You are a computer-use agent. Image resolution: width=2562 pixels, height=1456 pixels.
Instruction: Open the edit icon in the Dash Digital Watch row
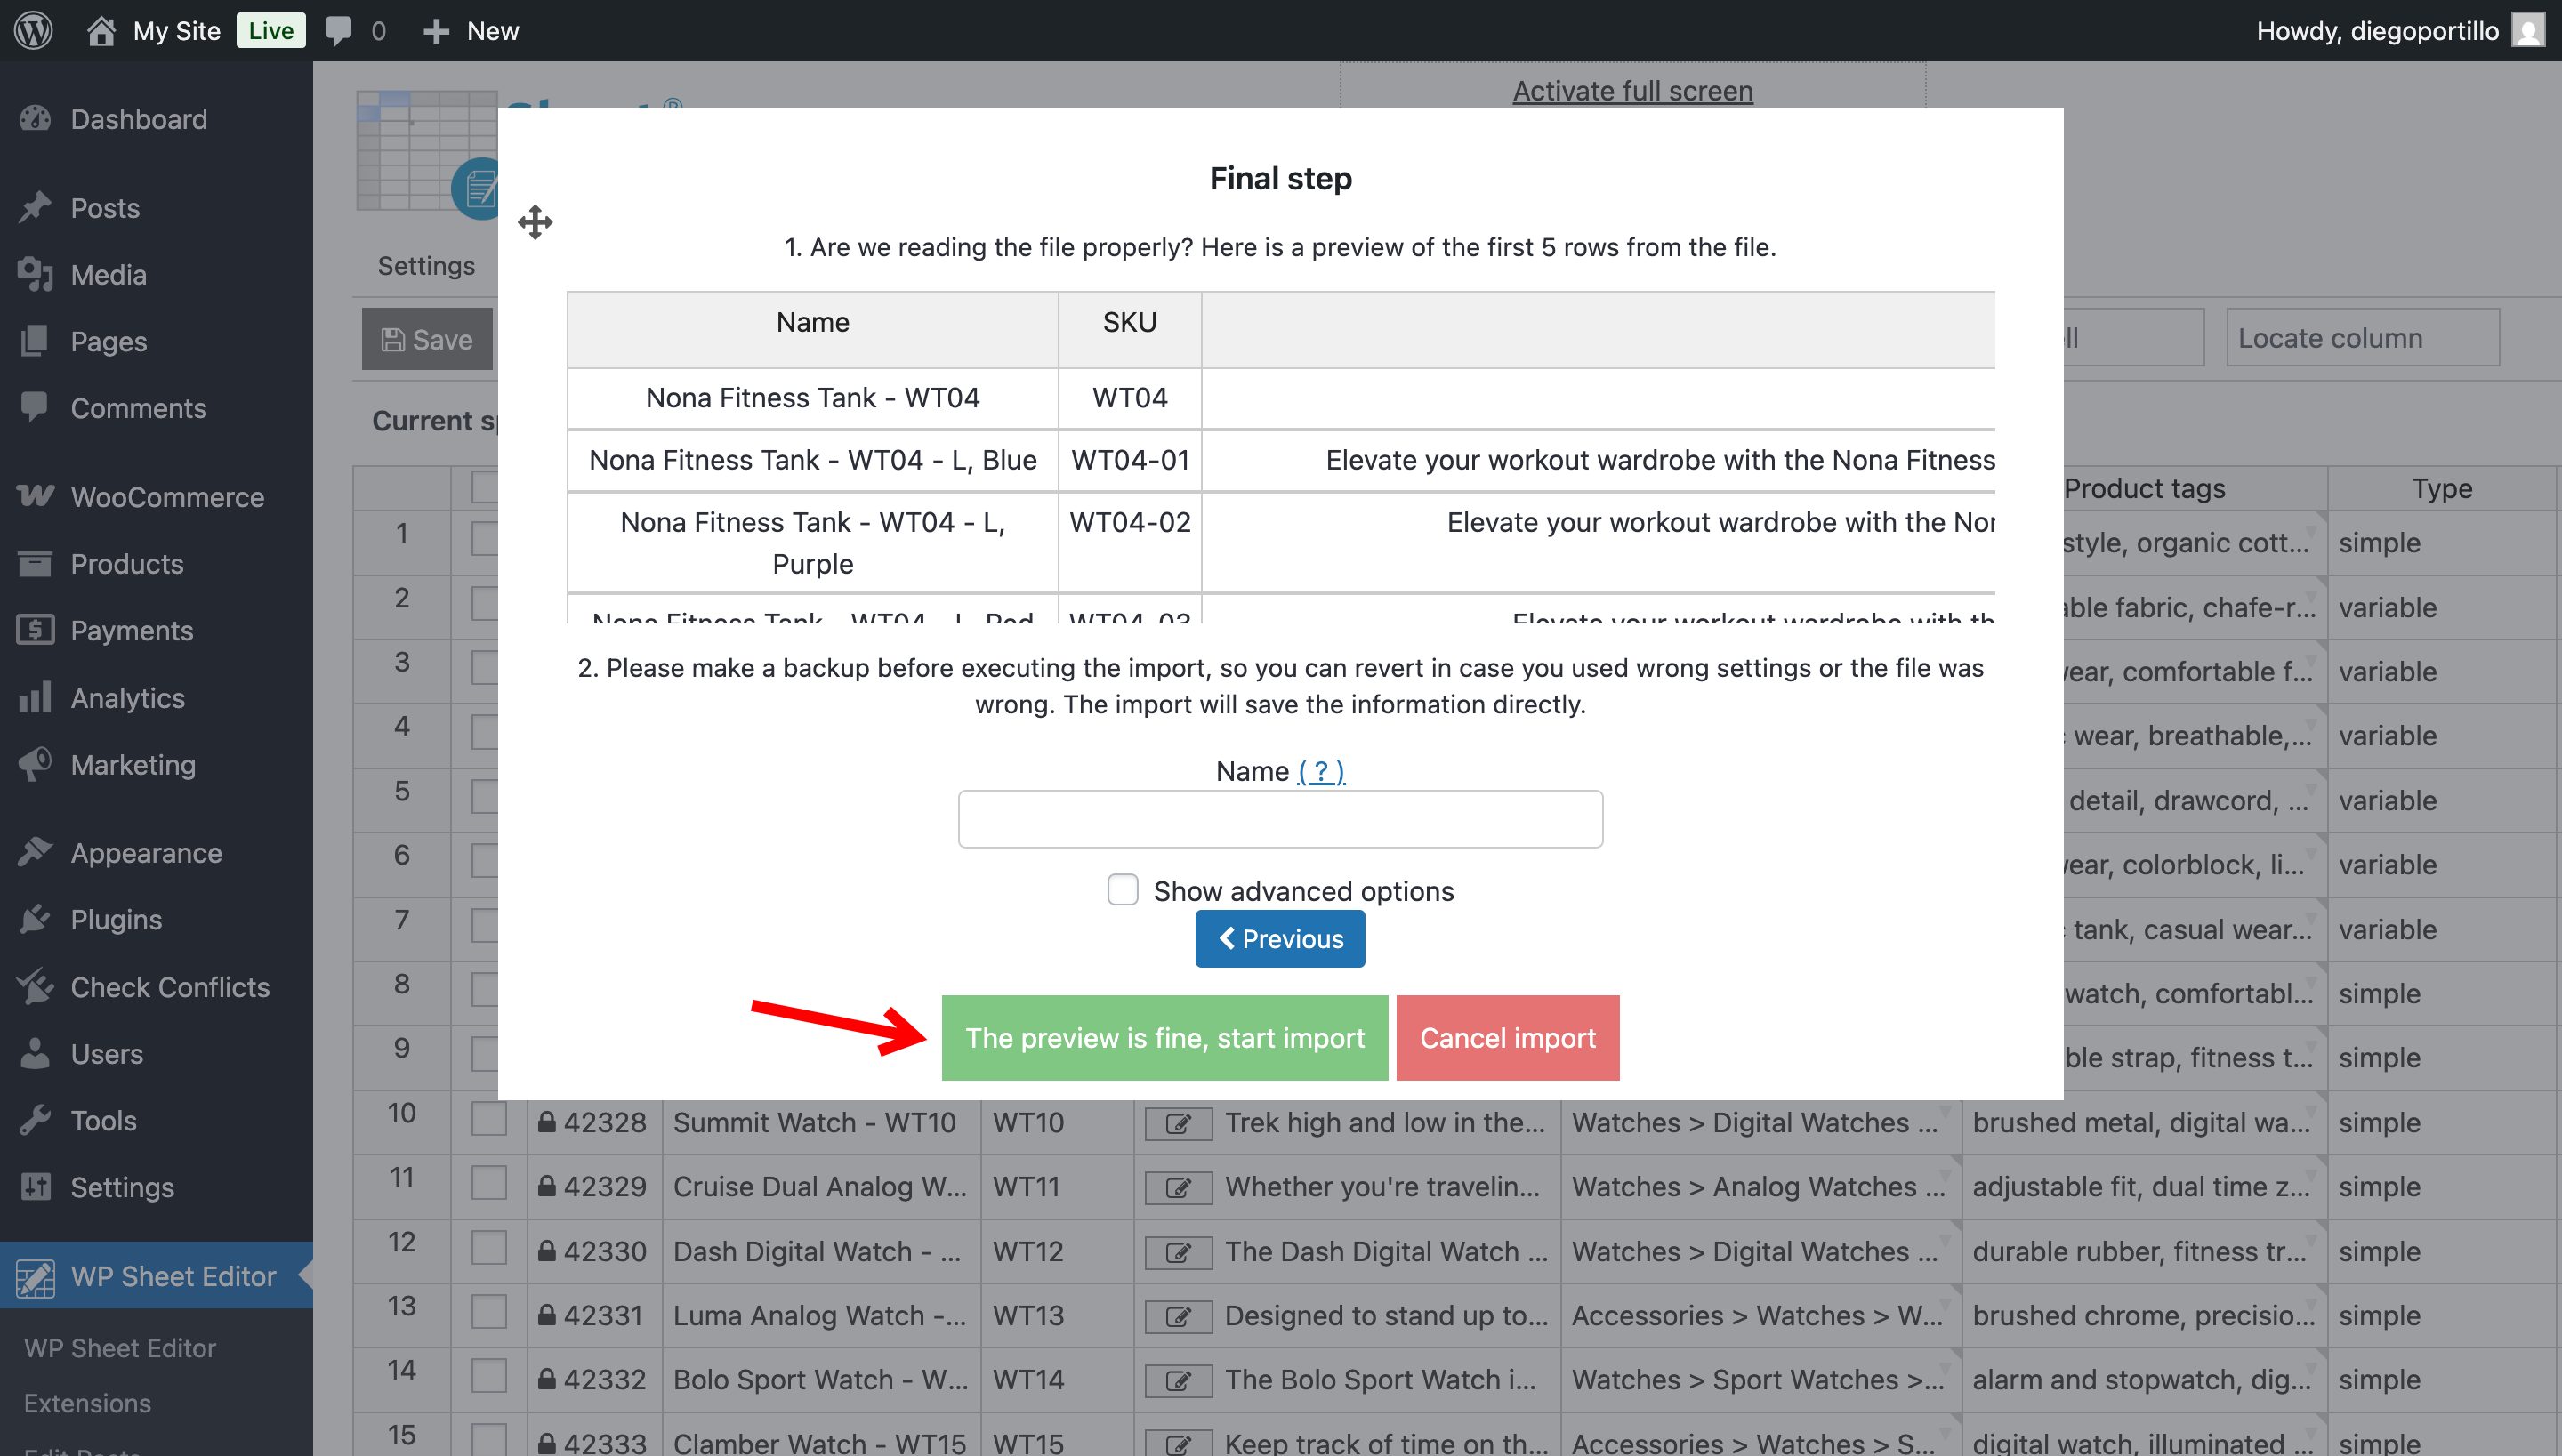(1178, 1252)
